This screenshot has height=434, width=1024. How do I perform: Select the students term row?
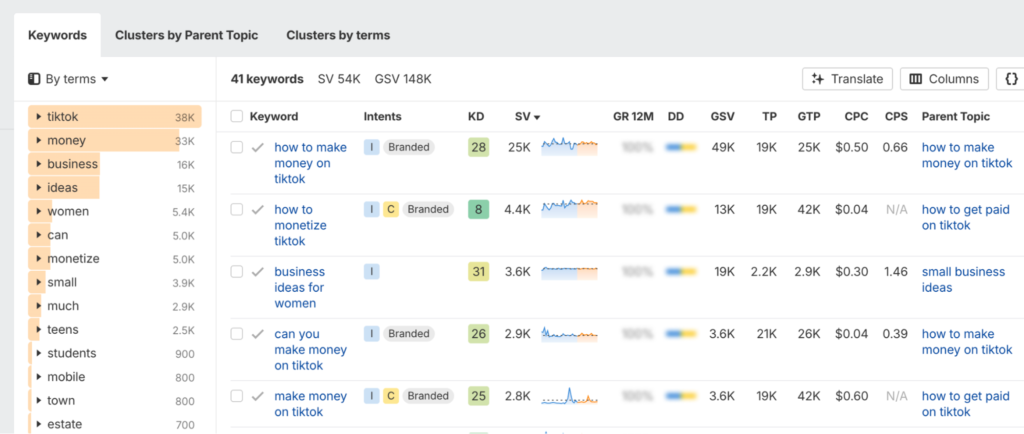[114, 353]
